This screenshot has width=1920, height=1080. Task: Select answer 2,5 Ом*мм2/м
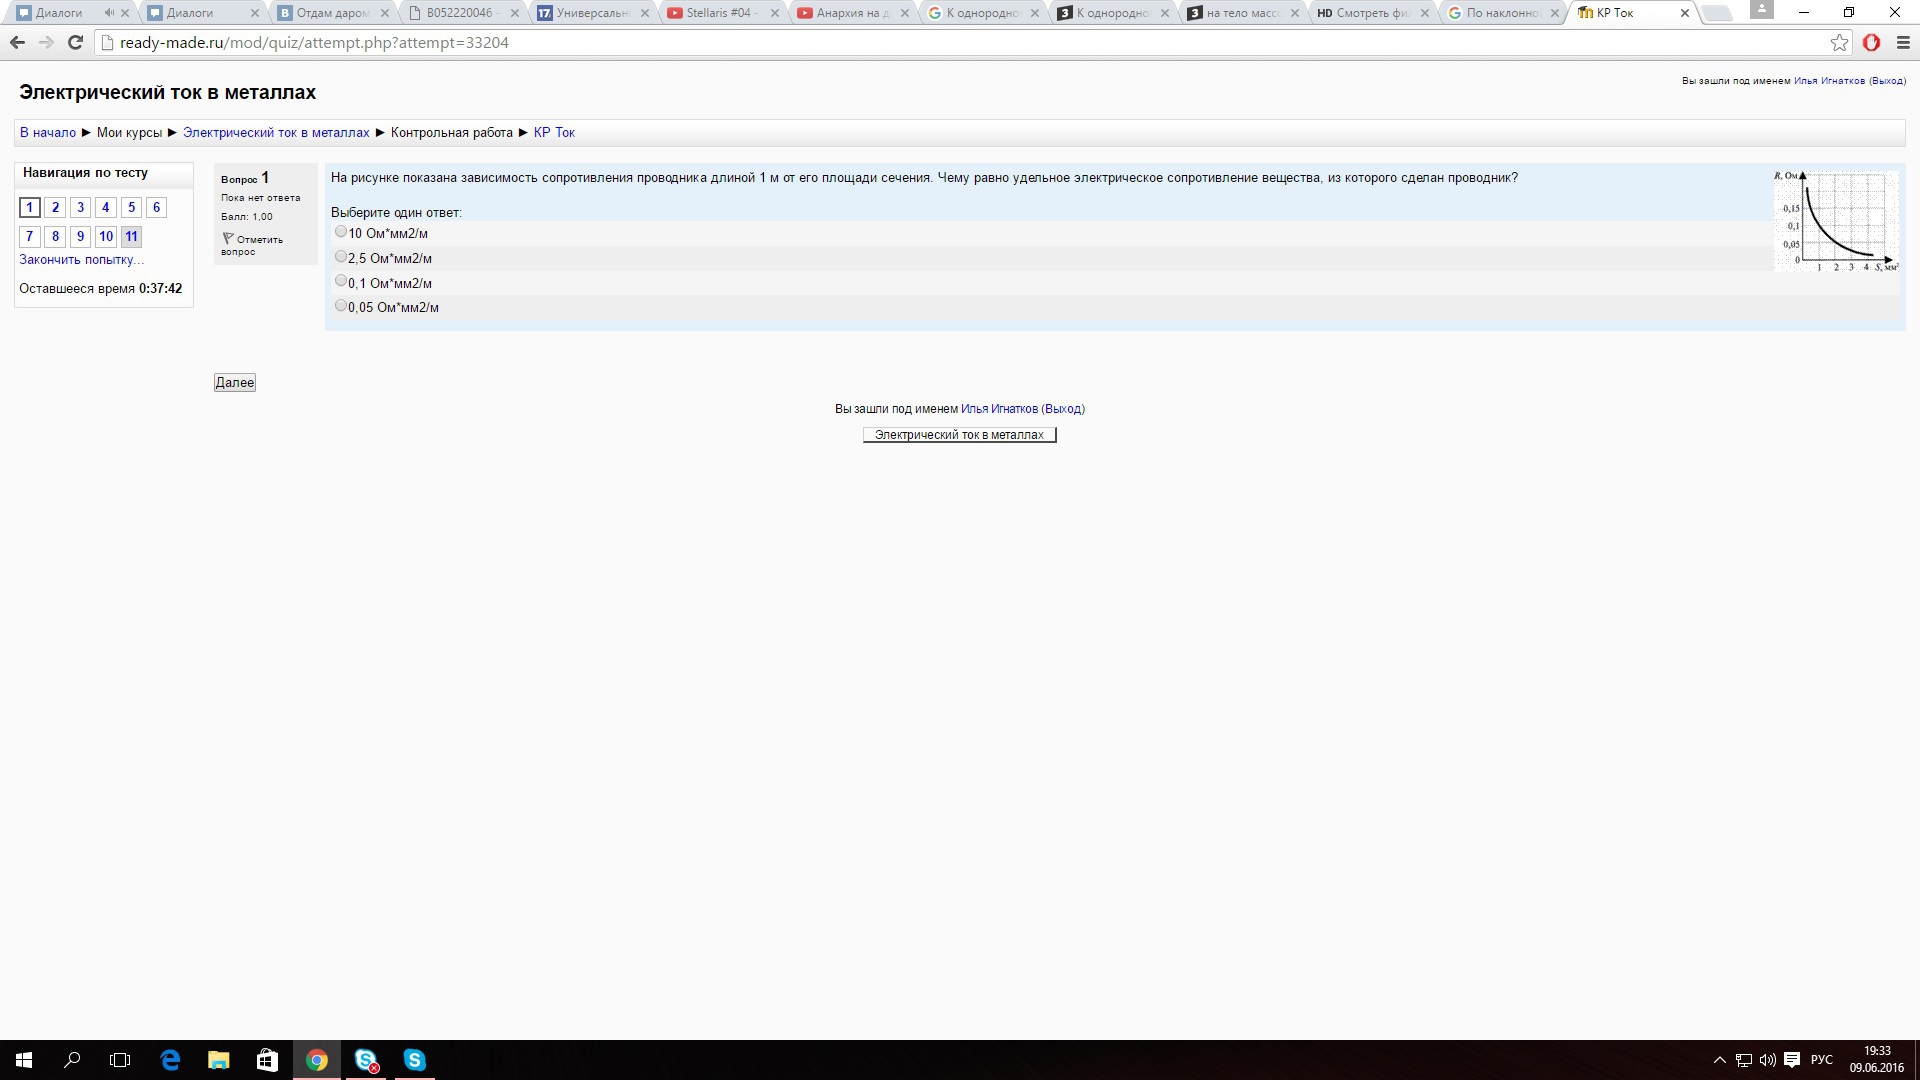(341, 257)
